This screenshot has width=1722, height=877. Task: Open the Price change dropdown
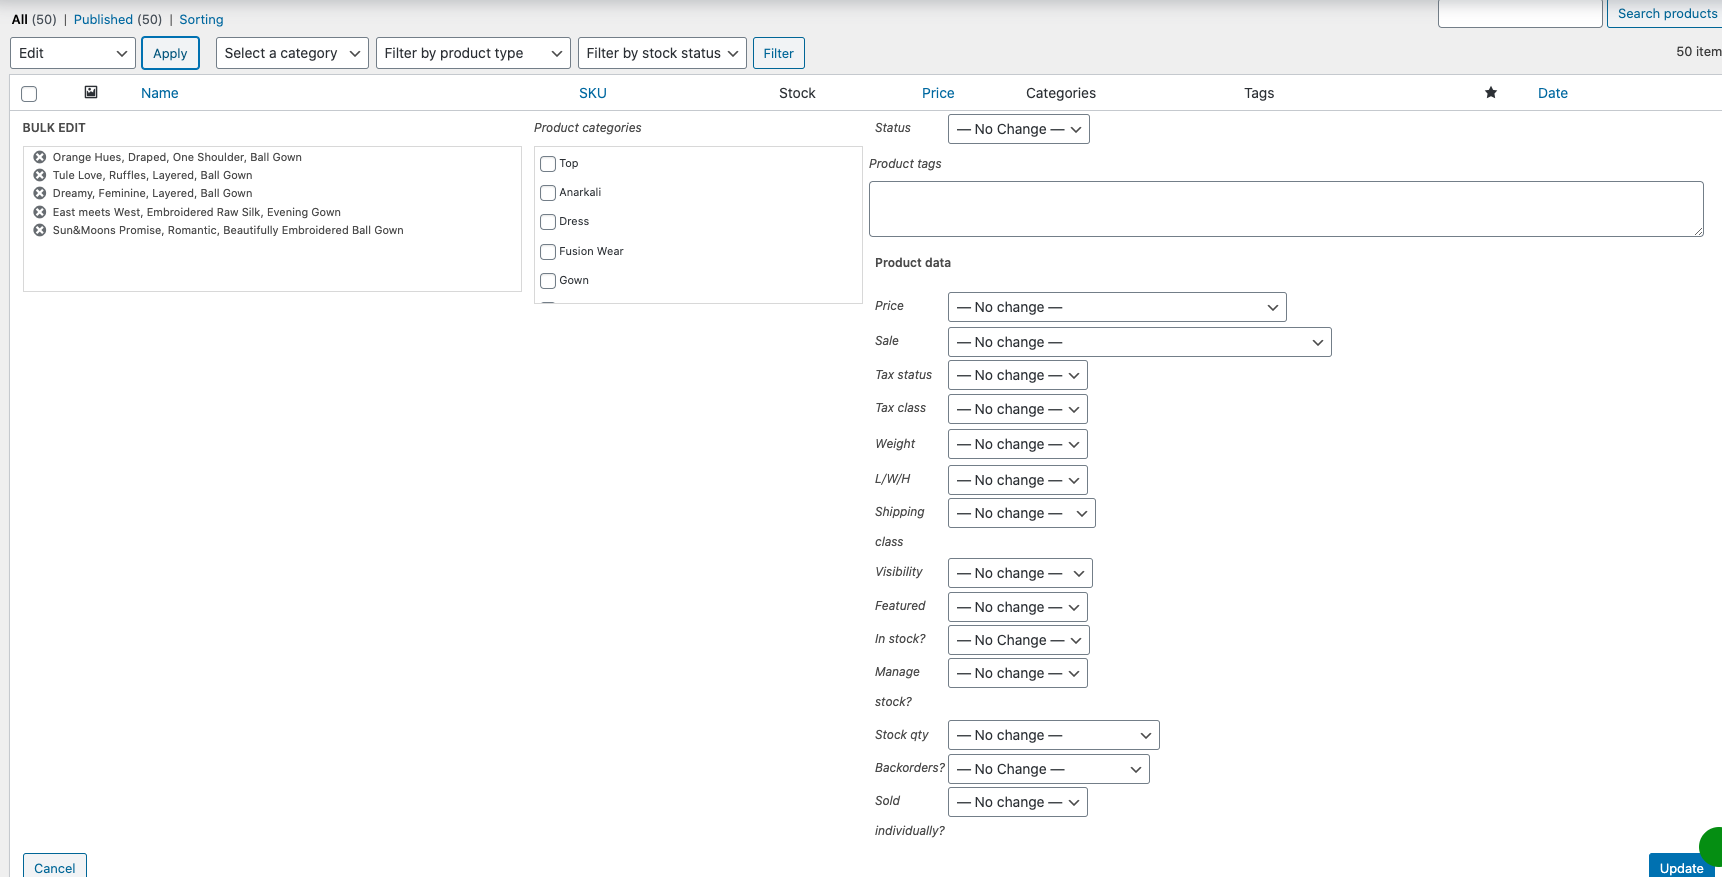1117,307
